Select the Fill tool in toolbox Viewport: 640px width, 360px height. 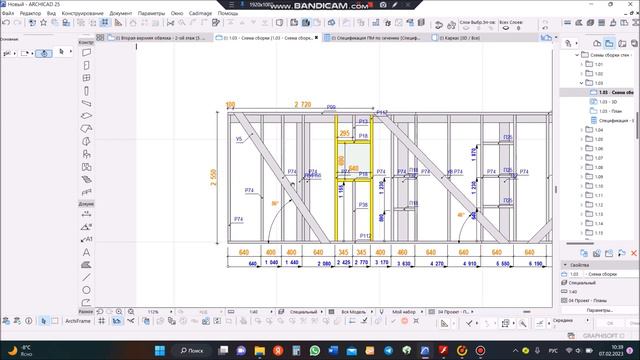click(x=86, y=264)
